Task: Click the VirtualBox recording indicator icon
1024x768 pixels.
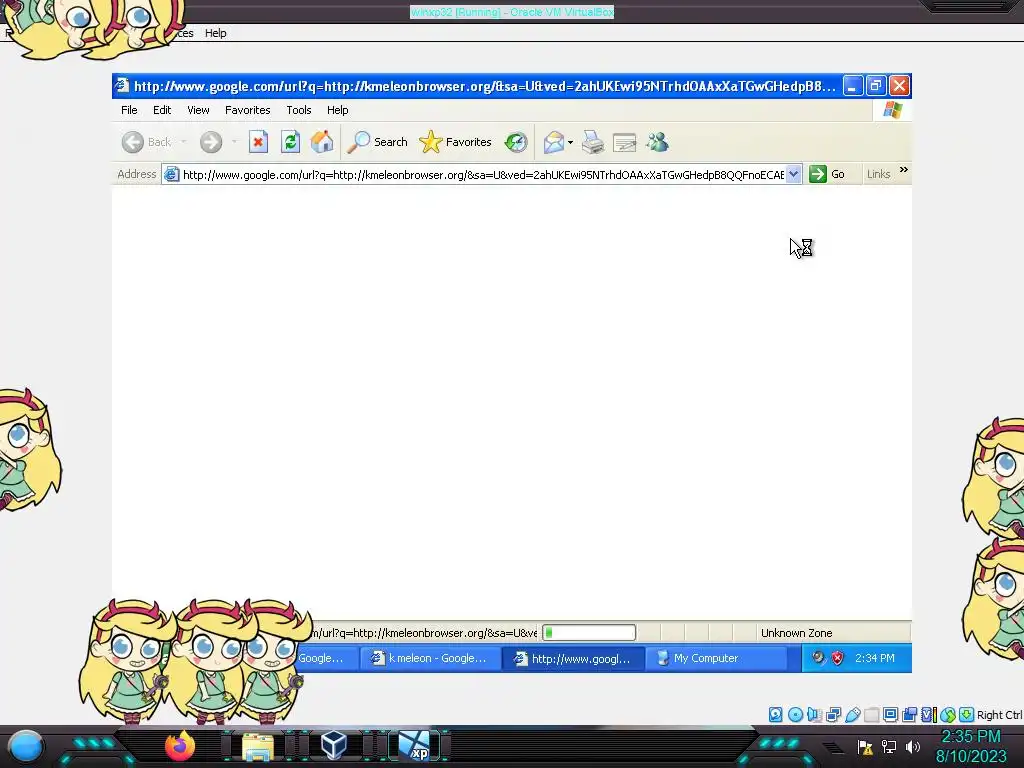Action: [909, 714]
